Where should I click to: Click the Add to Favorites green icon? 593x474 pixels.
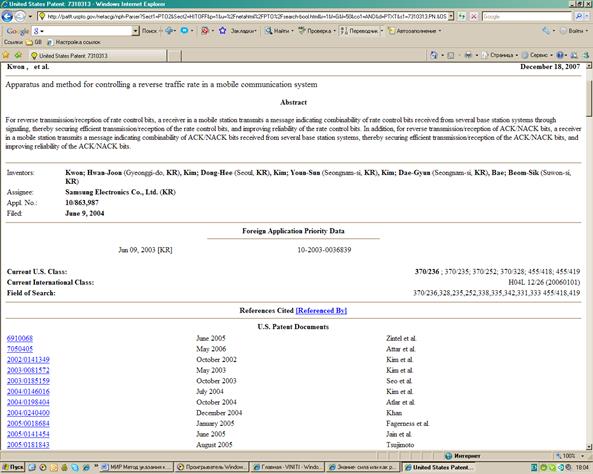tap(18, 56)
